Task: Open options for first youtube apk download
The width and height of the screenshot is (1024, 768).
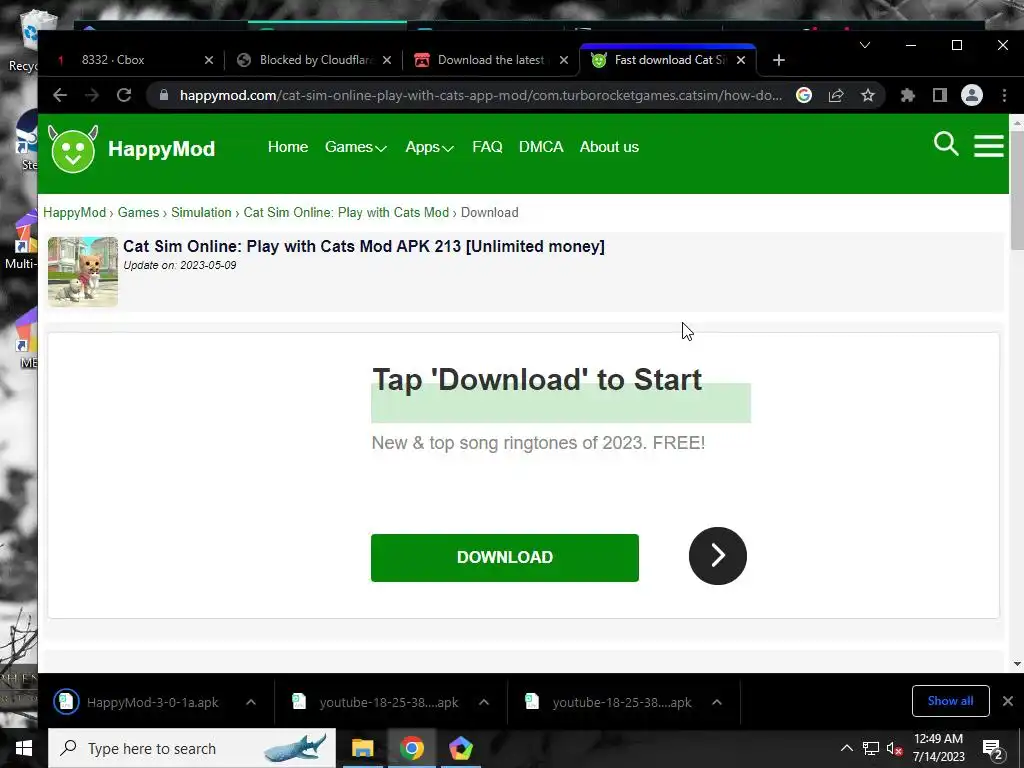Action: pyautogui.click(x=484, y=702)
